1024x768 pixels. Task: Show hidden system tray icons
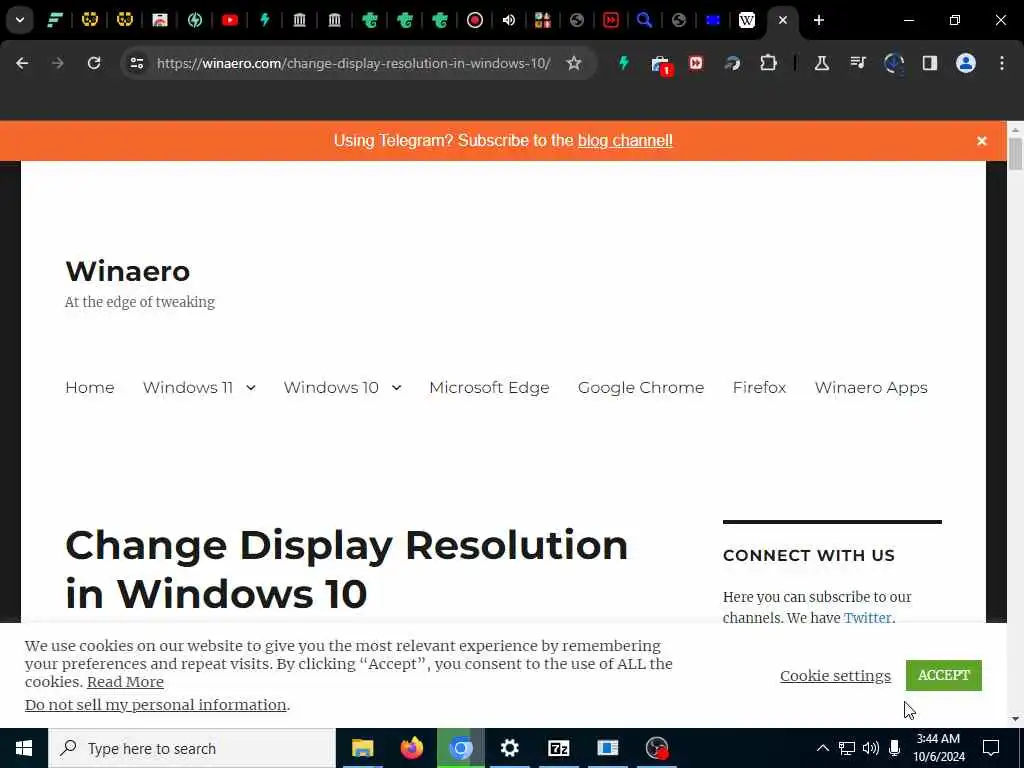(x=823, y=748)
